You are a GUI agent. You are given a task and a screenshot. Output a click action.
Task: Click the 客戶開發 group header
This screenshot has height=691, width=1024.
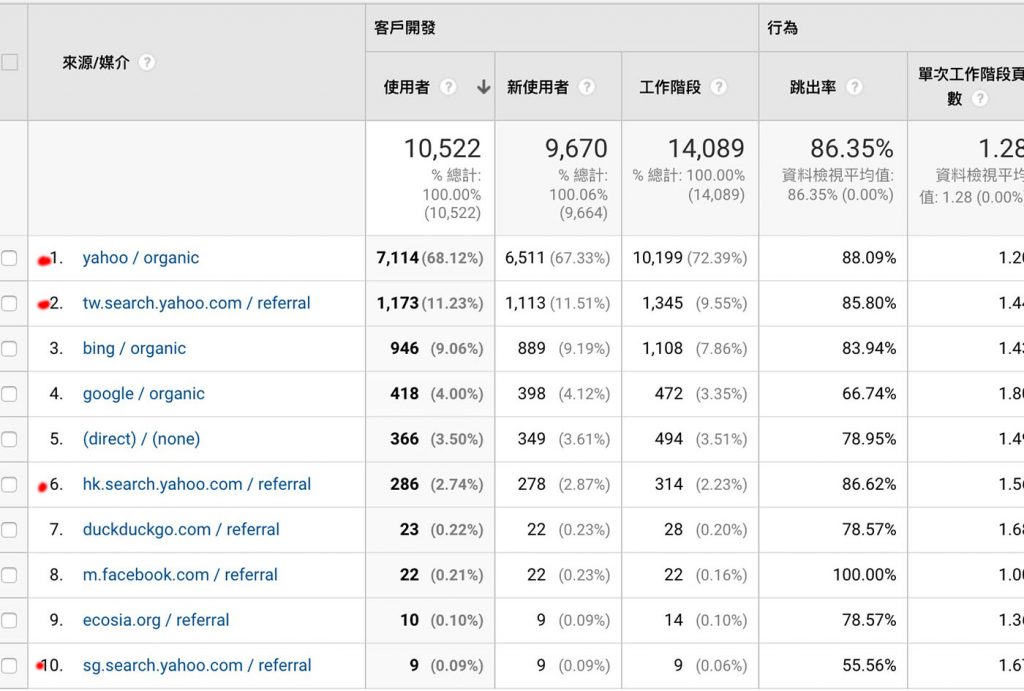(x=405, y=27)
